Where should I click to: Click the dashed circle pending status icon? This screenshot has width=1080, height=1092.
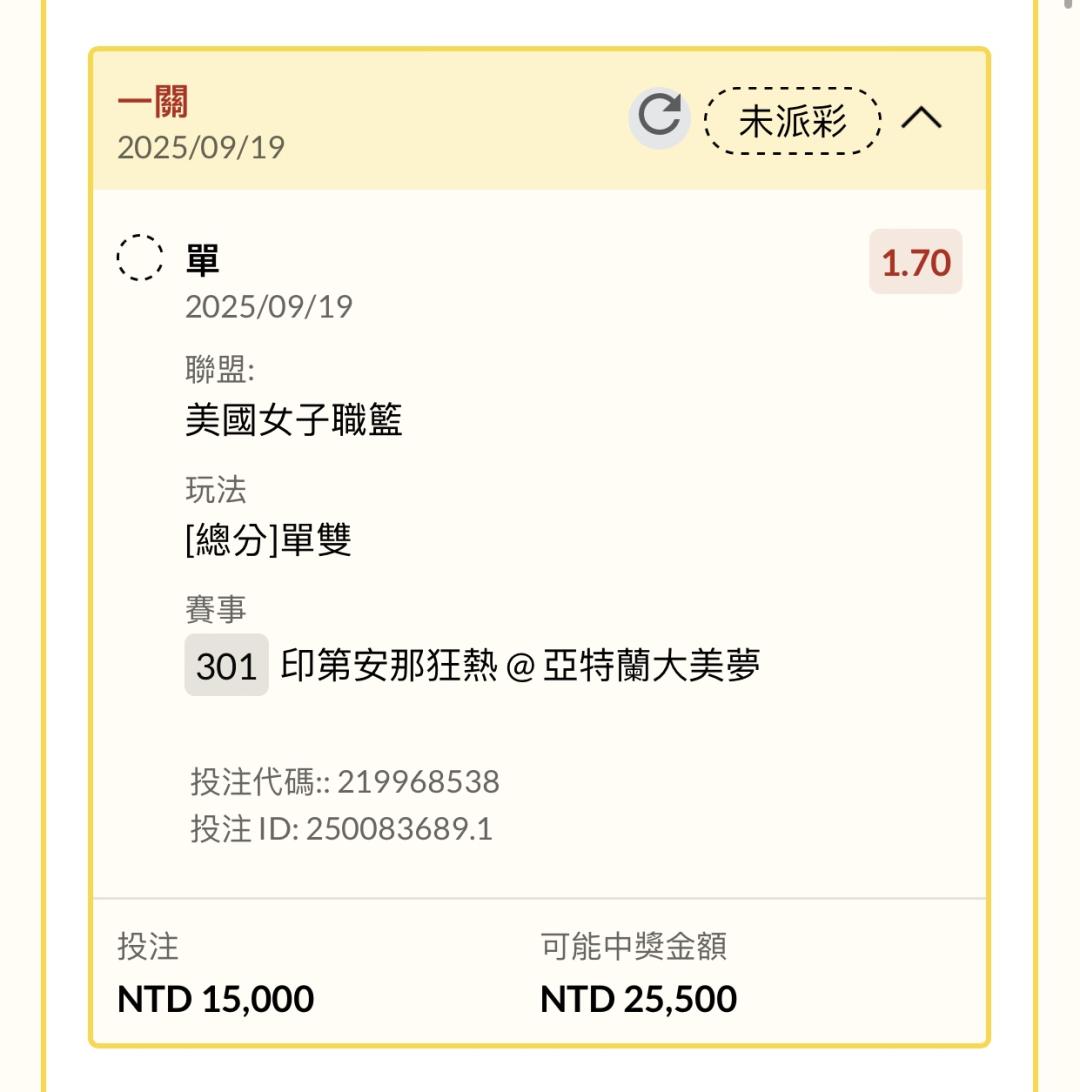pos(140,258)
